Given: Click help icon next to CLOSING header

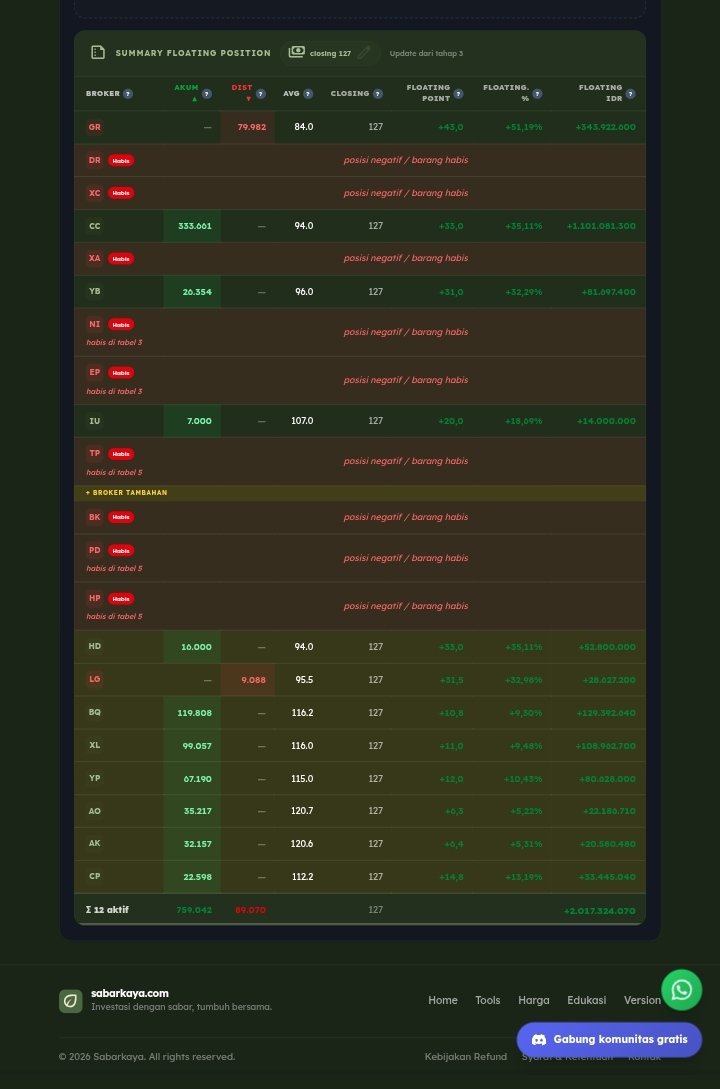Looking at the screenshot, I should [378, 94].
